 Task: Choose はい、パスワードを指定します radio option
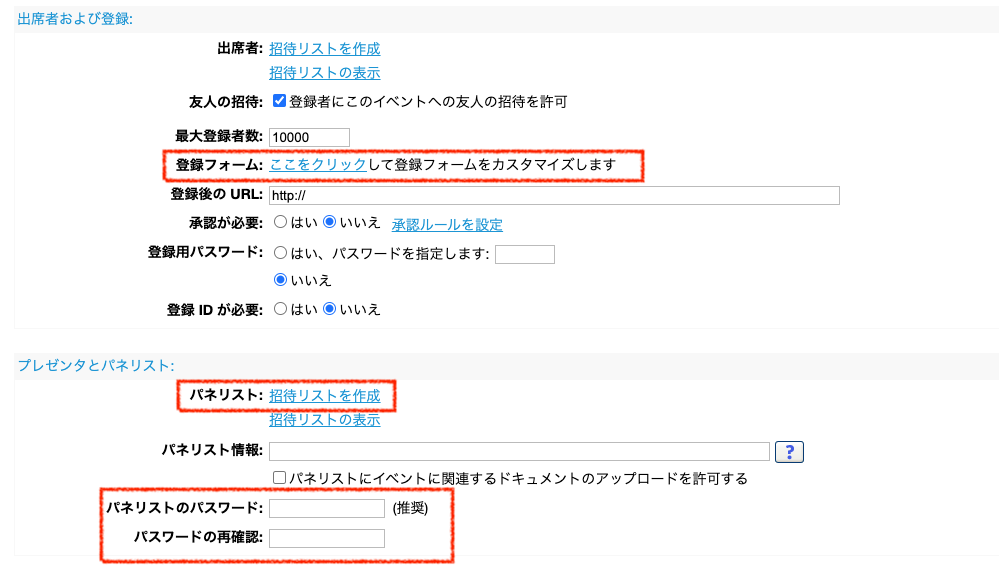coord(280,253)
